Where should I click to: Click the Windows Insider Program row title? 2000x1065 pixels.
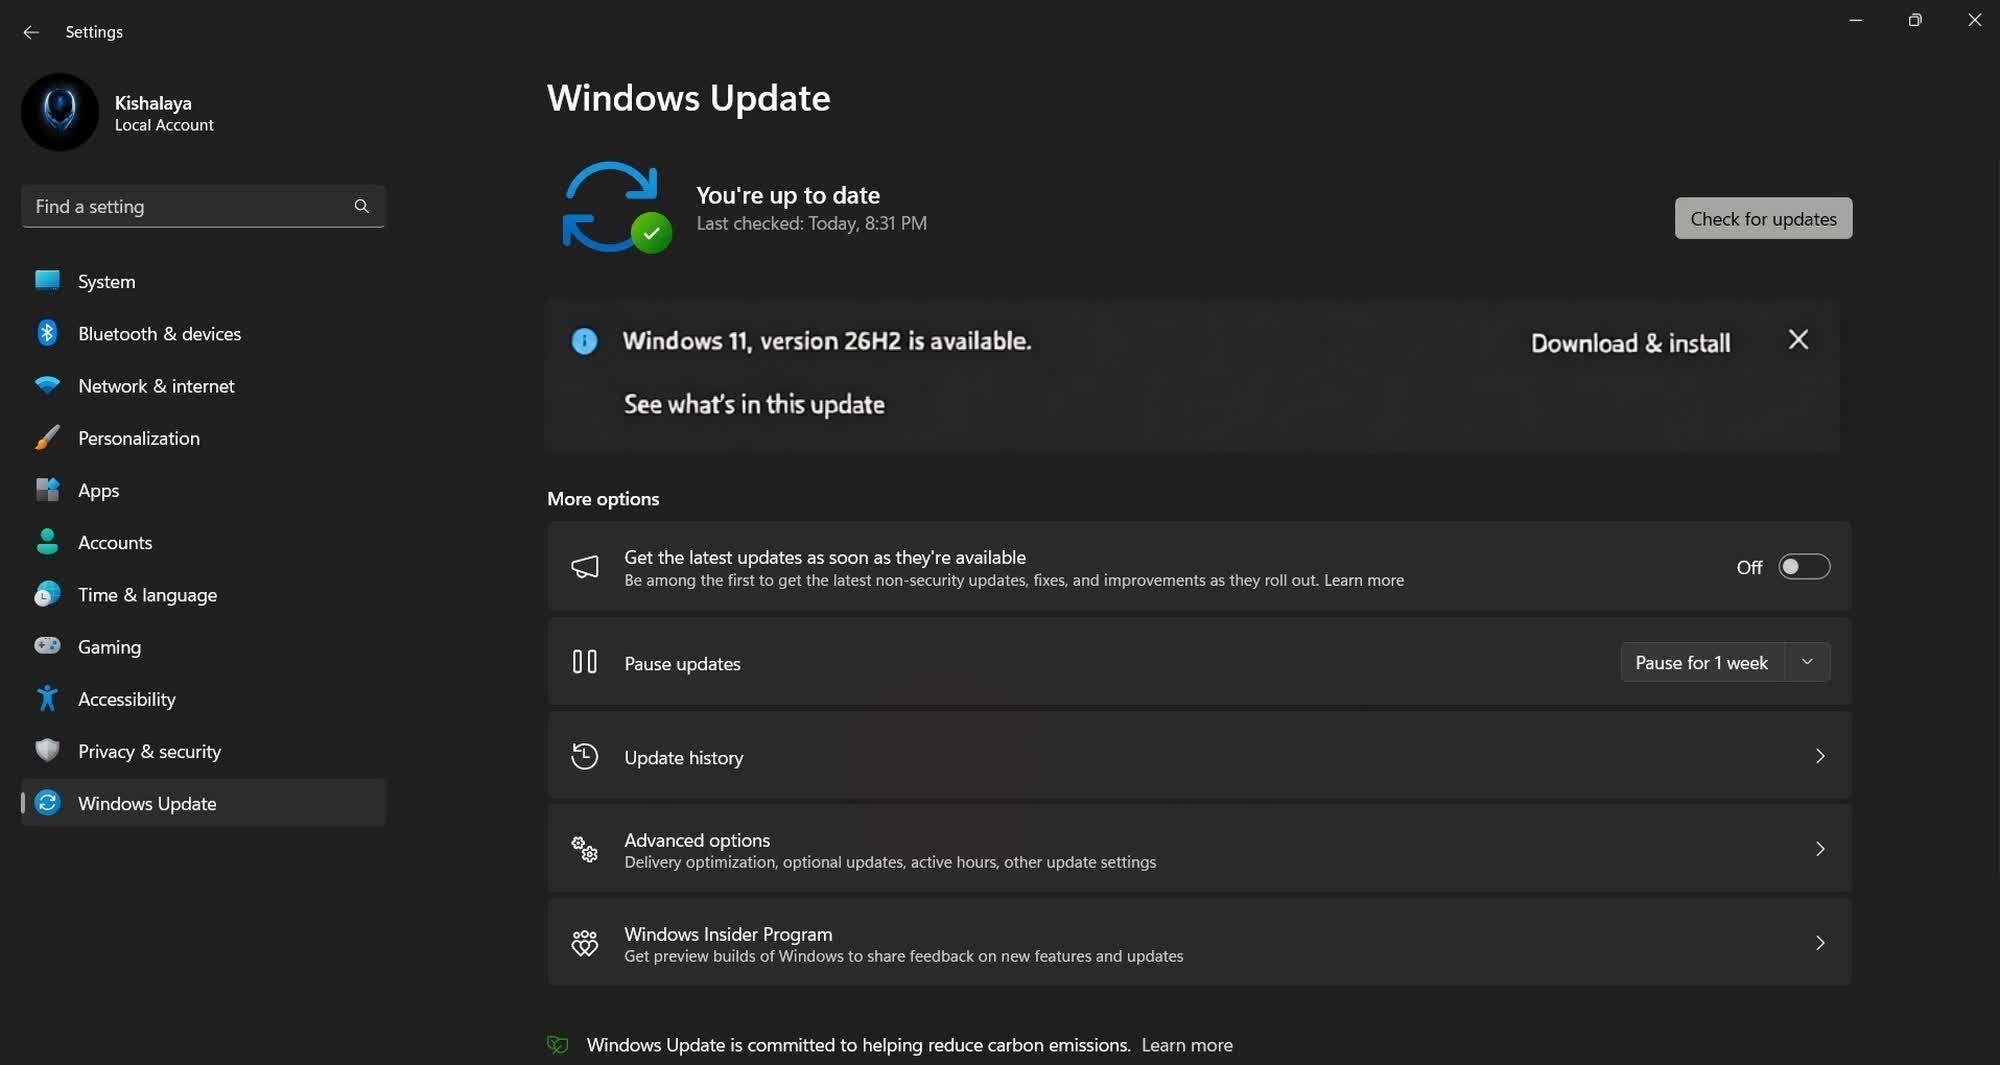[x=728, y=934]
